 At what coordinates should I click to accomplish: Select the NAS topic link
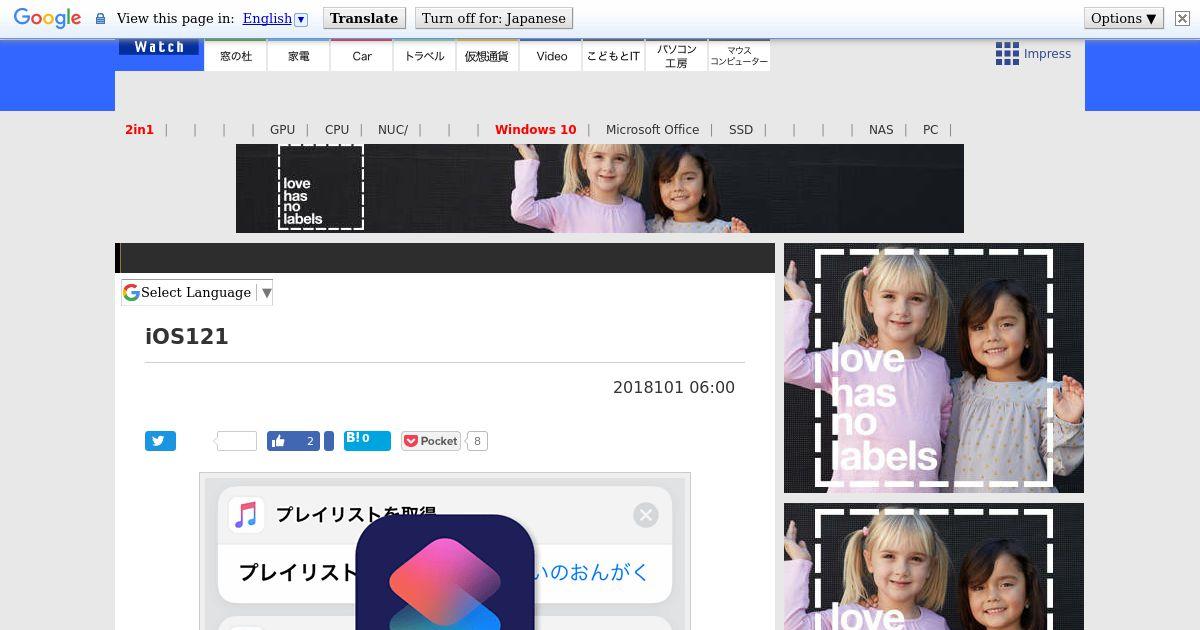point(881,130)
